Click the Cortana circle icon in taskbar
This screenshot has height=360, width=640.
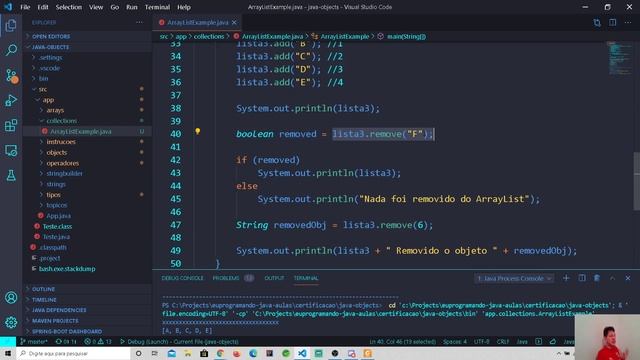pos(138,353)
